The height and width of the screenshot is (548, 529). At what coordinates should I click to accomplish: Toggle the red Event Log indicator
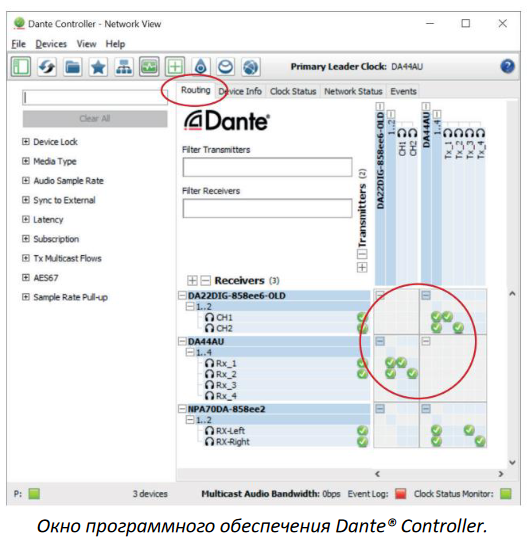[400, 494]
